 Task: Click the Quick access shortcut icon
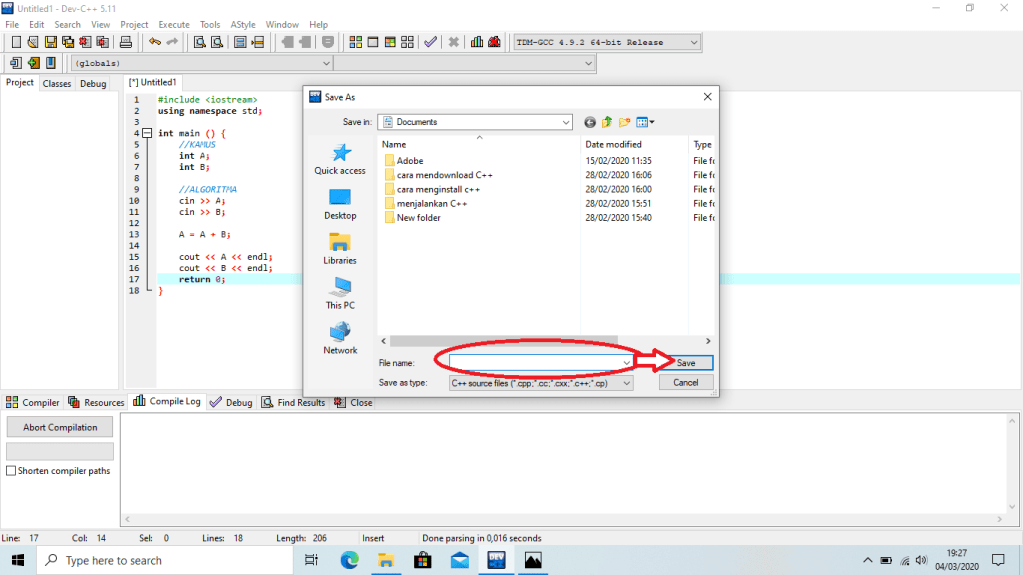point(340,153)
